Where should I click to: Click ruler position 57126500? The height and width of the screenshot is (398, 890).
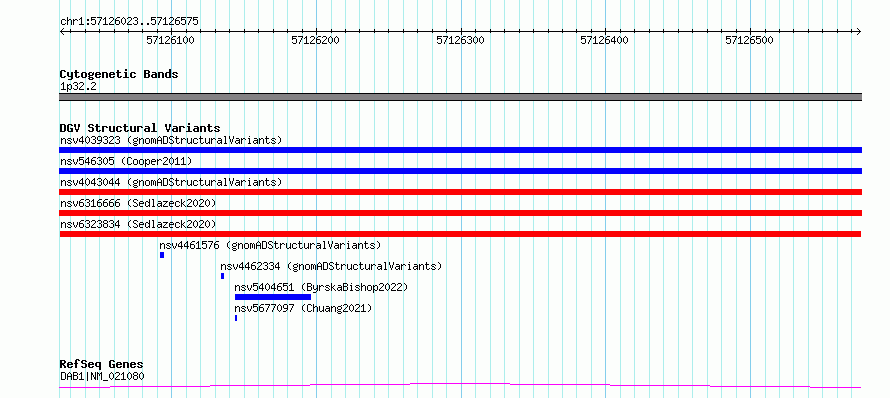point(750,40)
